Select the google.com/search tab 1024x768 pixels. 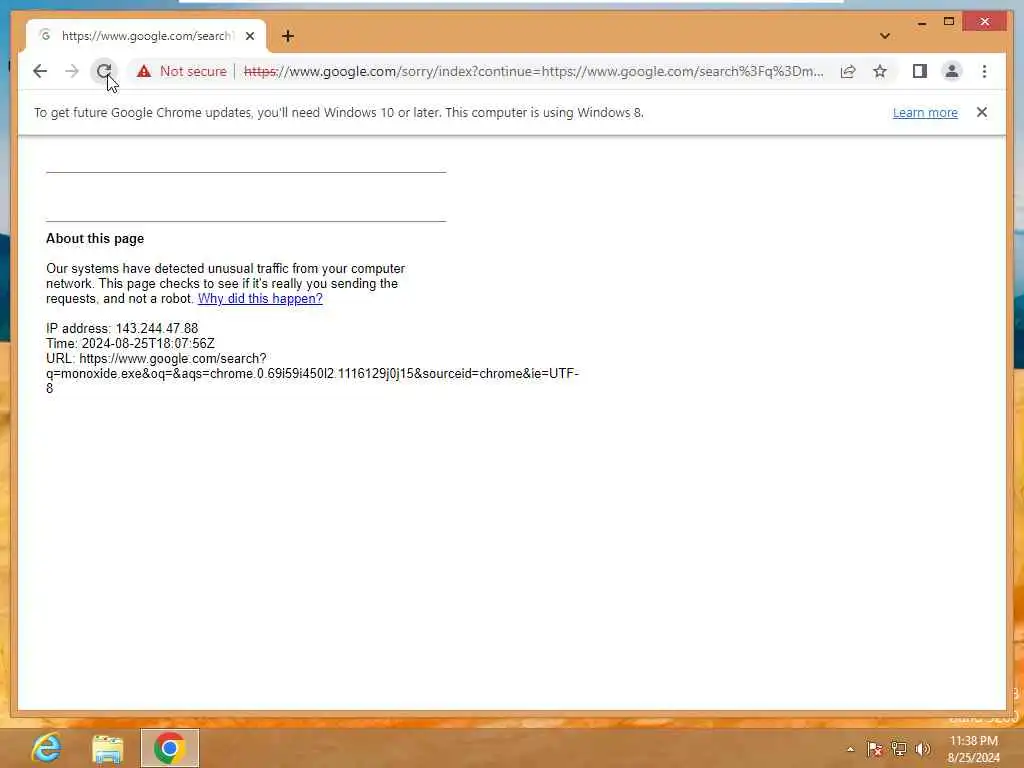pos(146,36)
